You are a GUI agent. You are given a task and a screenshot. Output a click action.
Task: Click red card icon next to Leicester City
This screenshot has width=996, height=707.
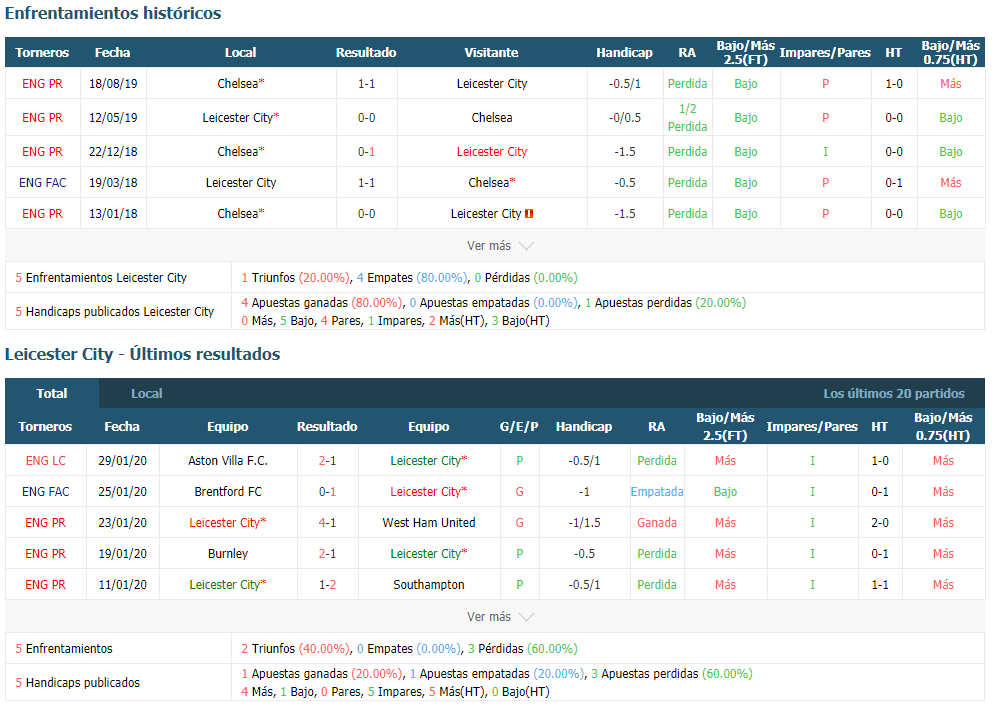pyautogui.click(x=528, y=214)
